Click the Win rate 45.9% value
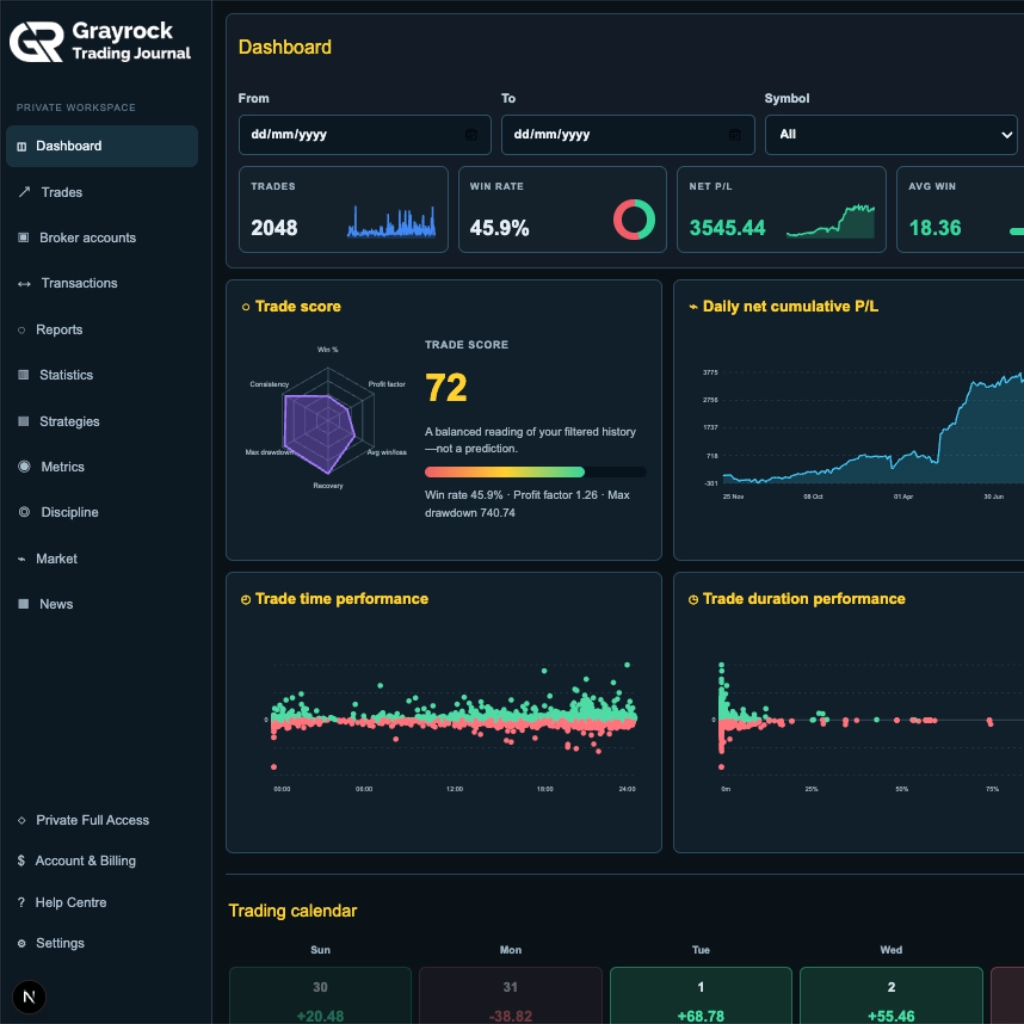This screenshot has height=1024, width=1024. click(x=500, y=228)
